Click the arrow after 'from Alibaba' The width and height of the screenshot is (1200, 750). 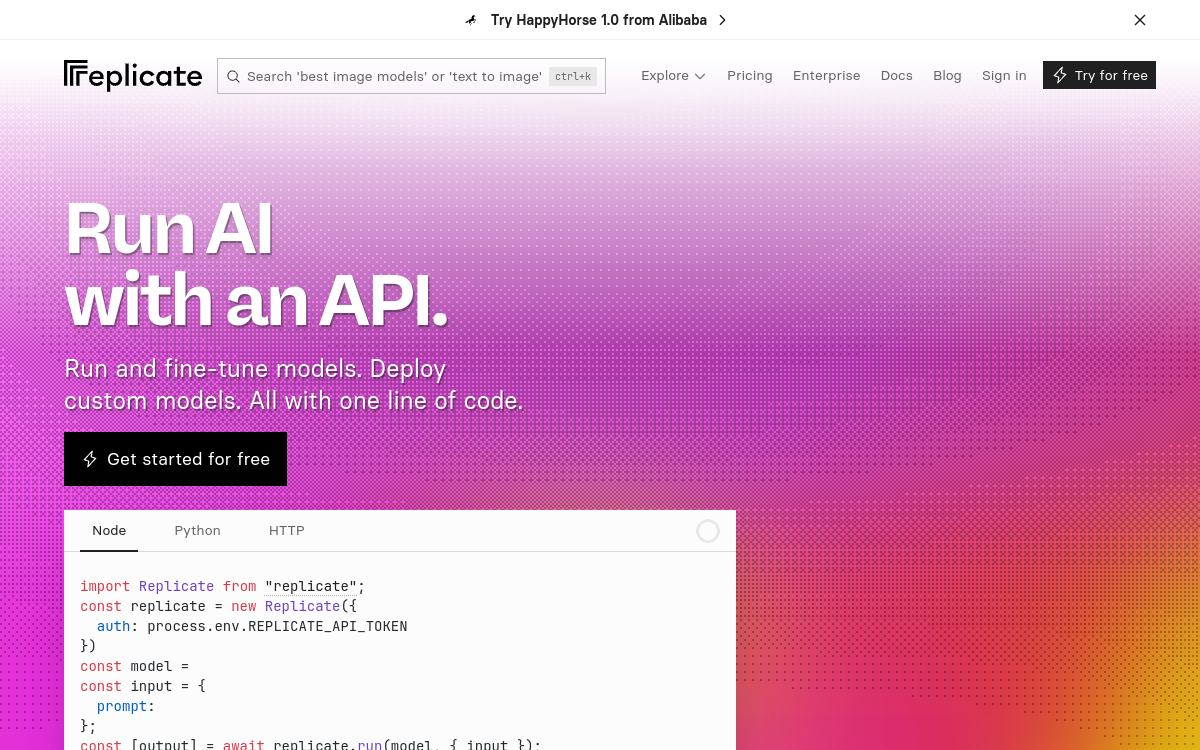click(x=723, y=20)
